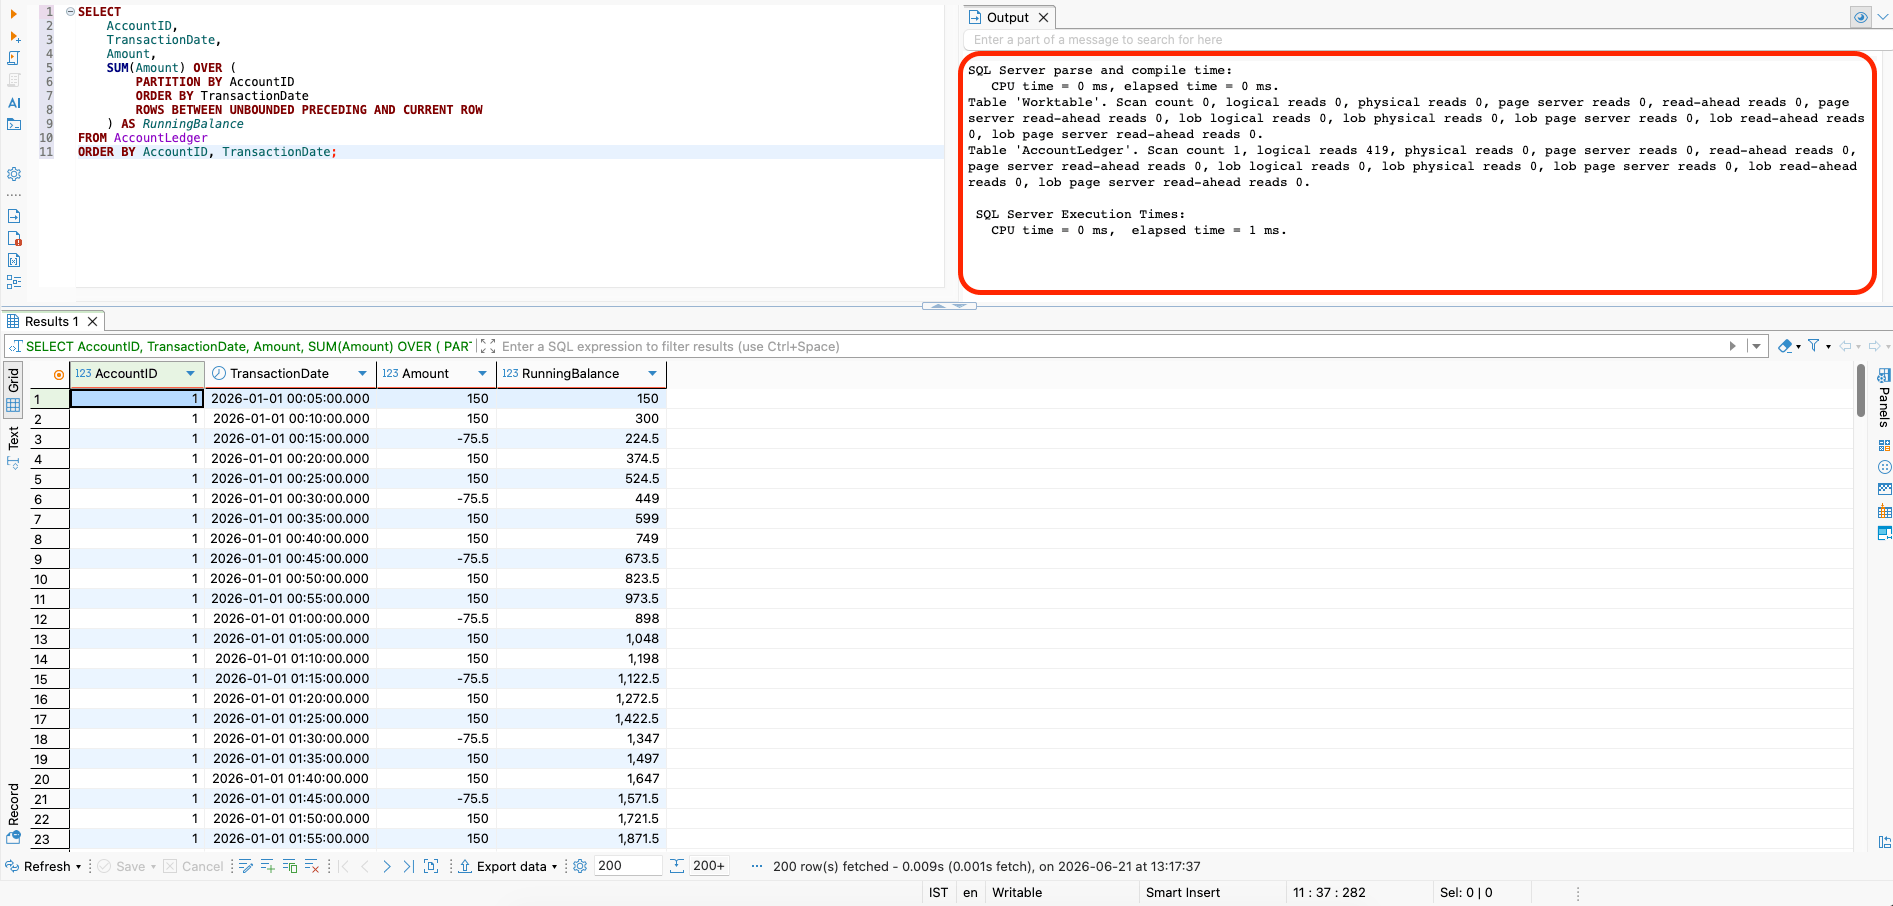Select cell 2026-01-01 01:00:00.000
Viewport: 1893px width, 906px height.
tap(290, 618)
